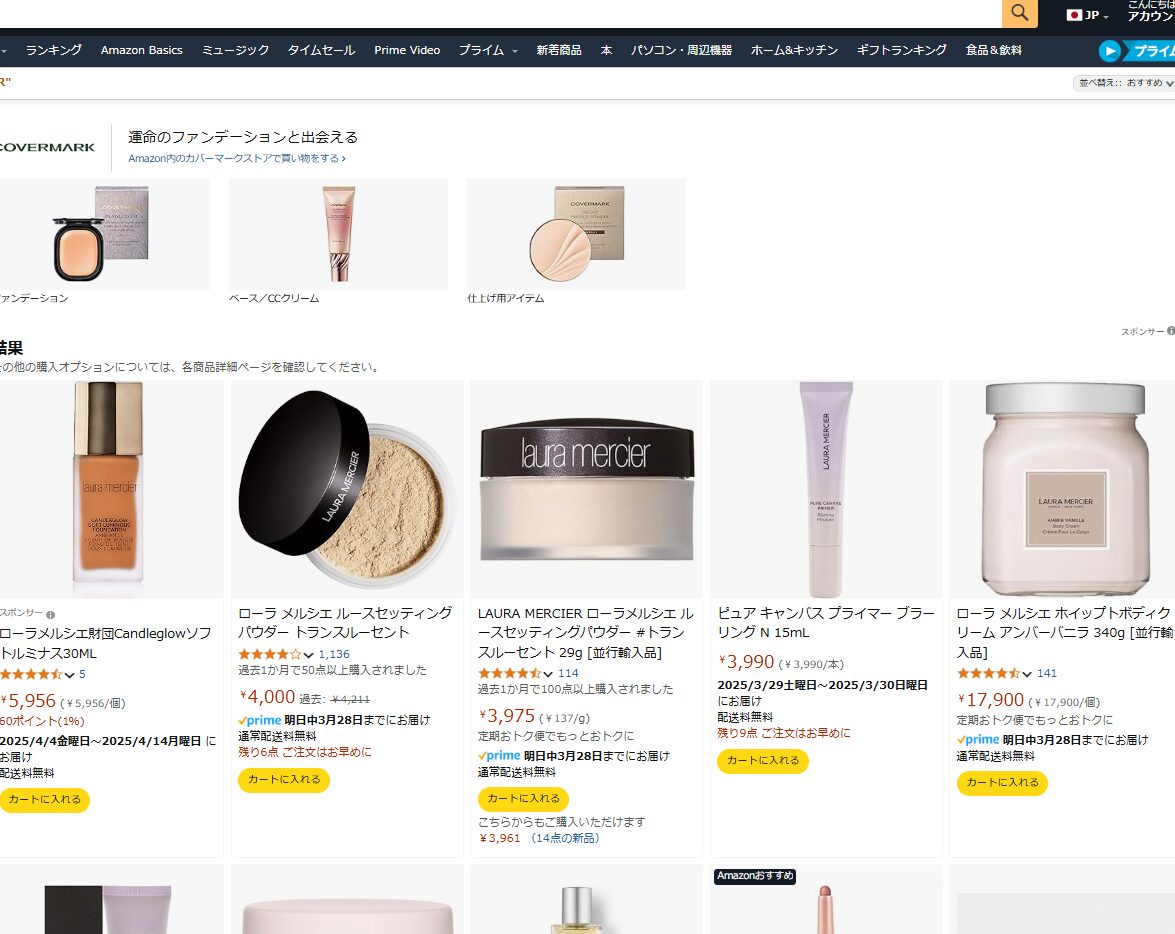Open ギフトランキング navigation item
1175x934 pixels.
(901, 50)
